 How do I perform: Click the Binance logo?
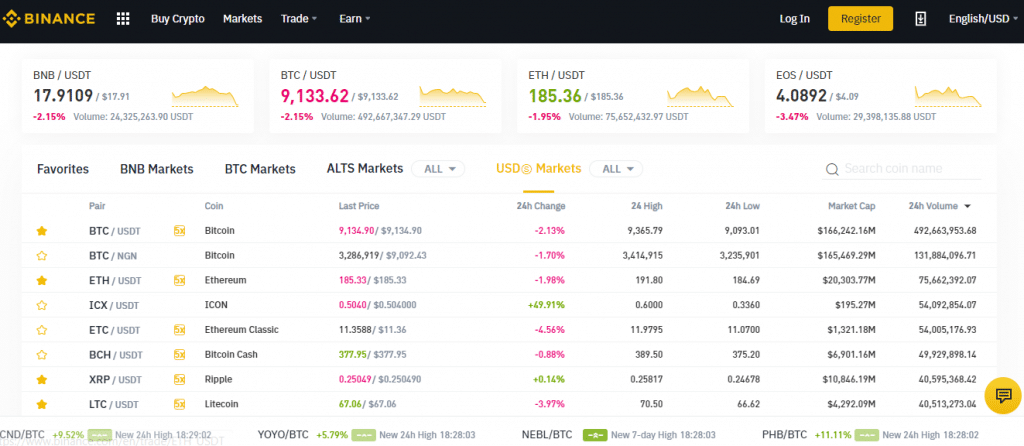48,18
